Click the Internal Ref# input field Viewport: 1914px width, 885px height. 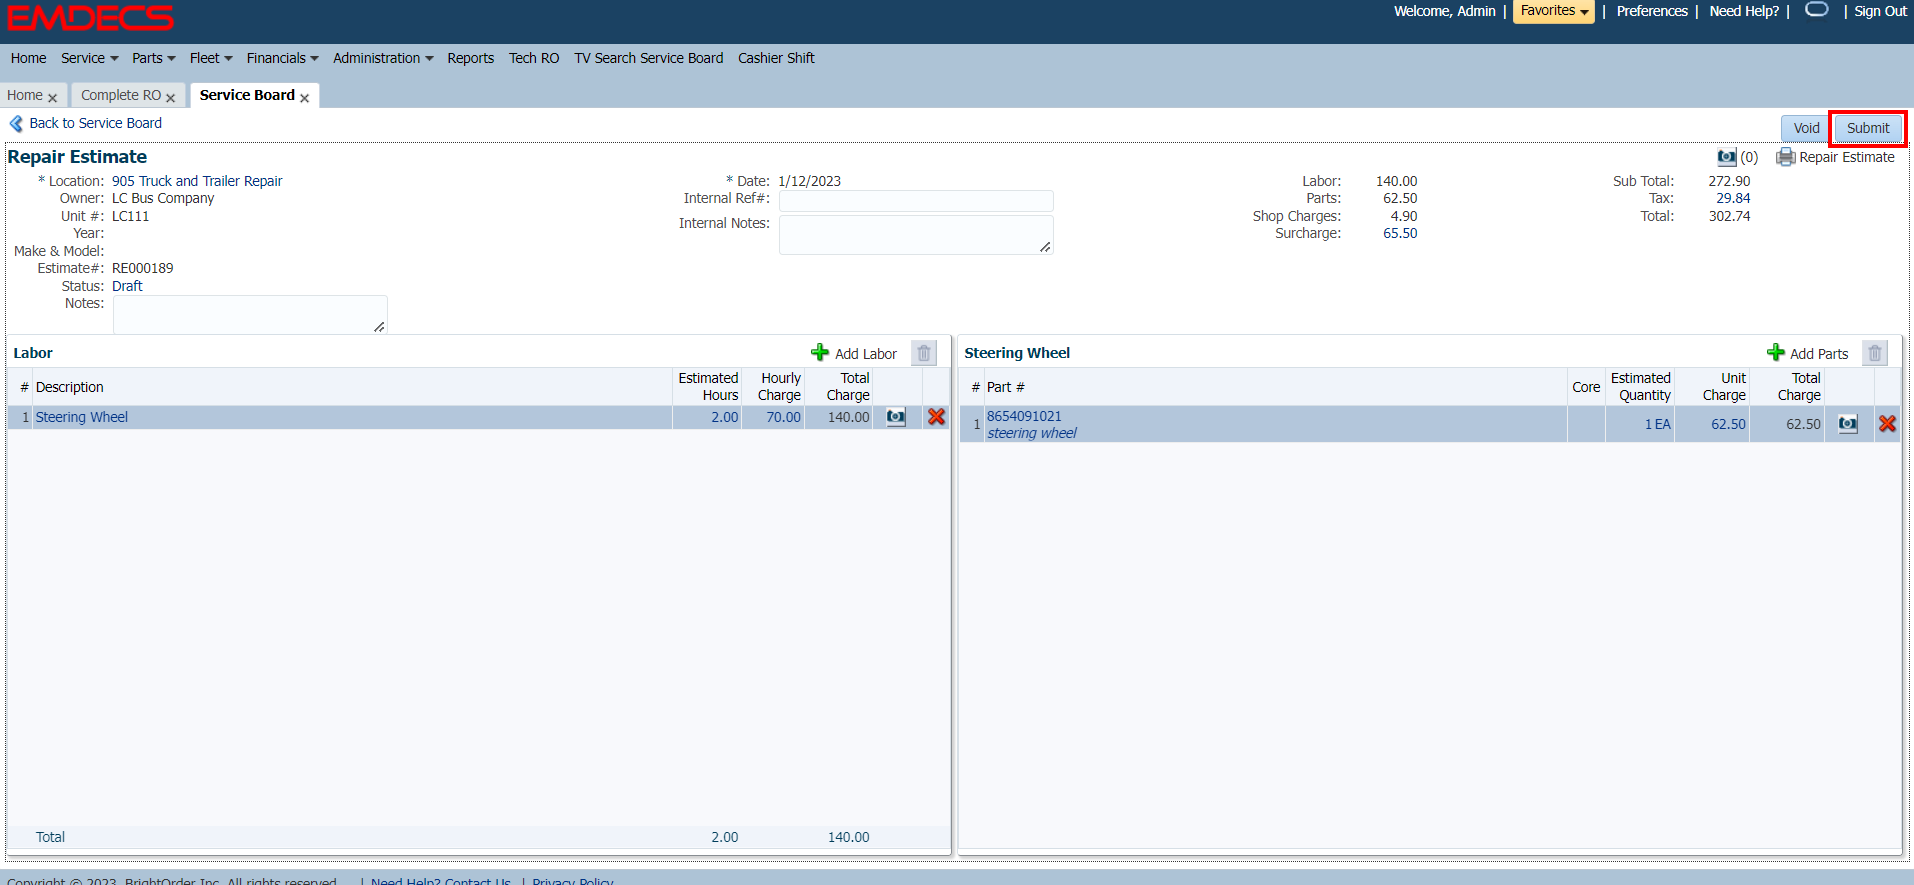coord(915,200)
